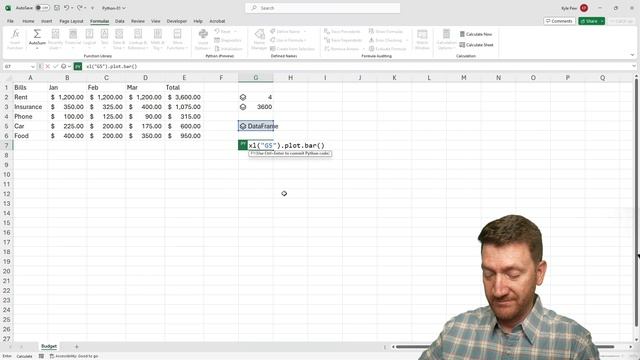Screen dimensions: 640x360
Task: Click Calculate Now
Action: coord(476,34)
